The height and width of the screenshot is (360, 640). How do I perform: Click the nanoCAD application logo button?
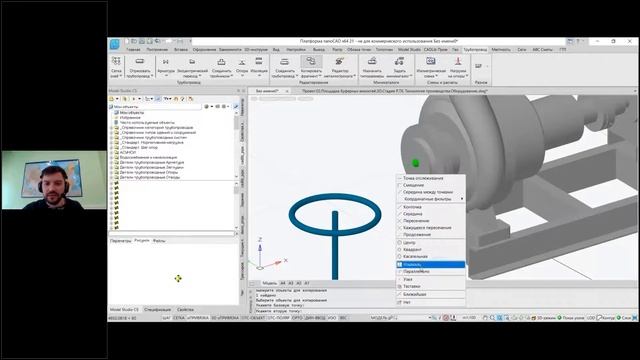pyautogui.click(x=115, y=44)
